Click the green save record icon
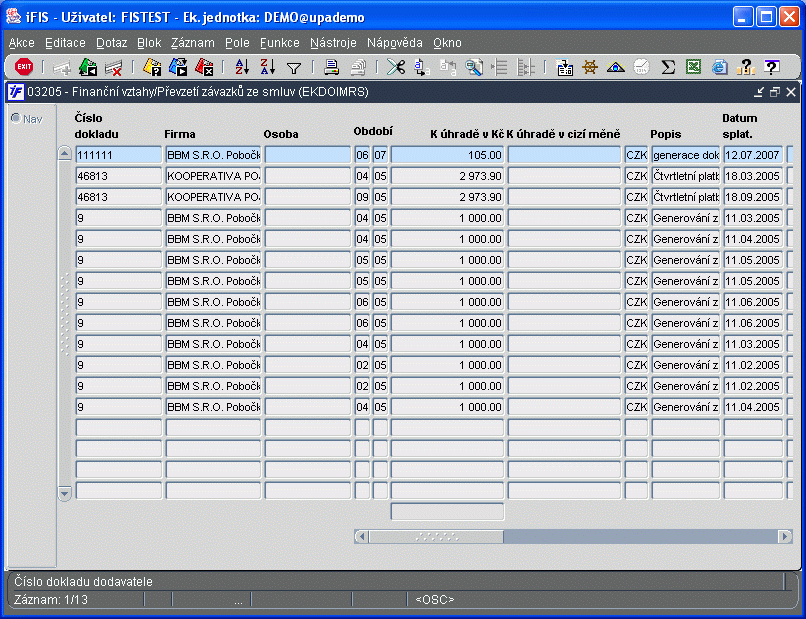The image size is (806, 619). tap(88, 67)
